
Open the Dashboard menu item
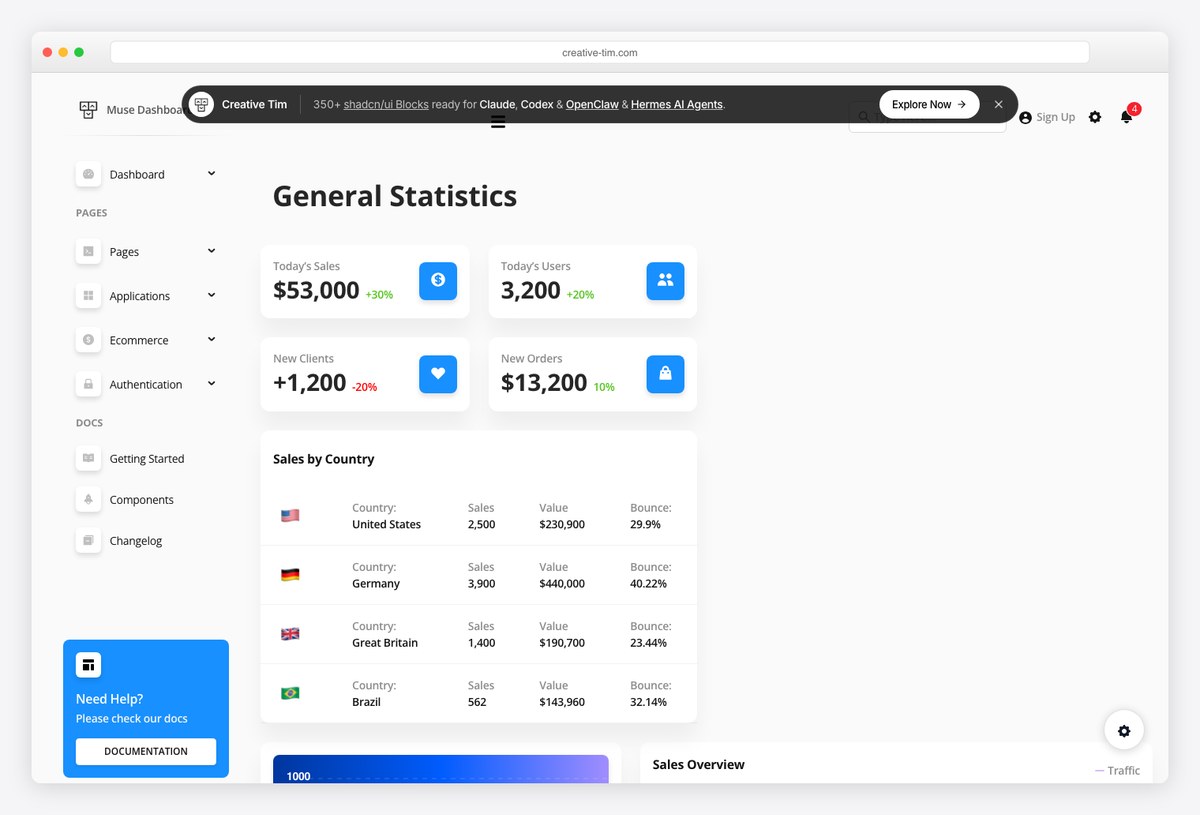146,174
